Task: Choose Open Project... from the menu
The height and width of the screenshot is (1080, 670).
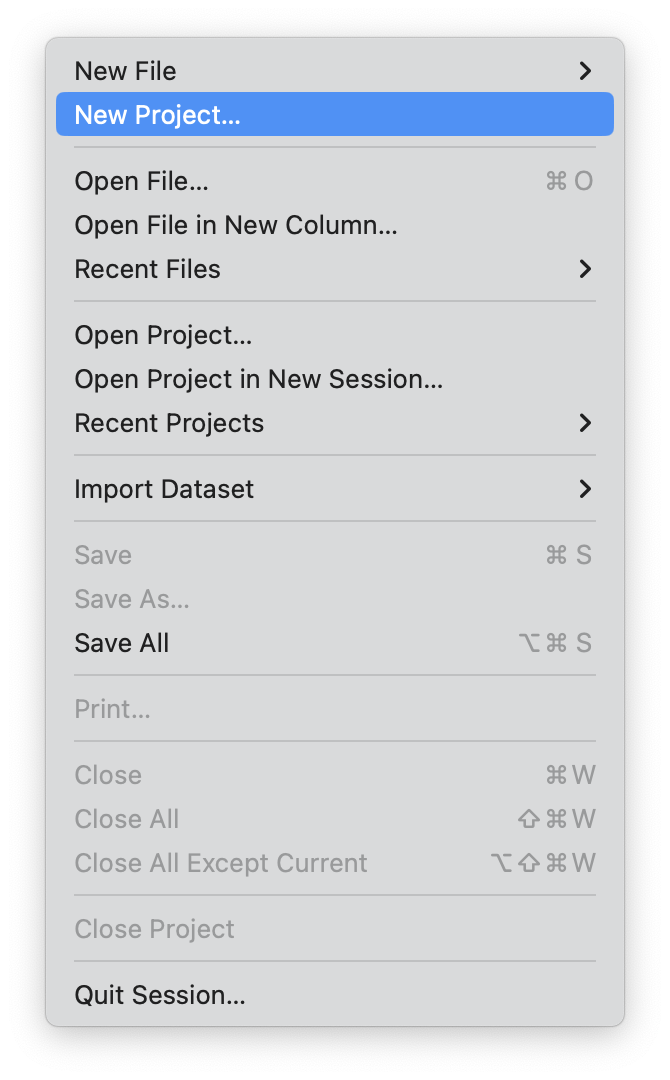Action: click(x=163, y=335)
